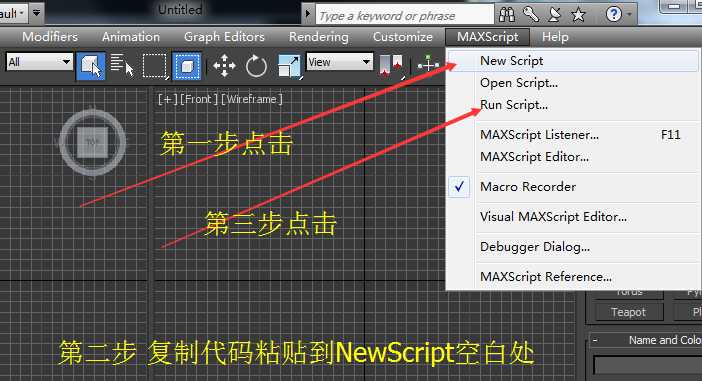The height and width of the screenshot is (381, 702).
Task: Open the Customize menu
Action: click(403, 37)
